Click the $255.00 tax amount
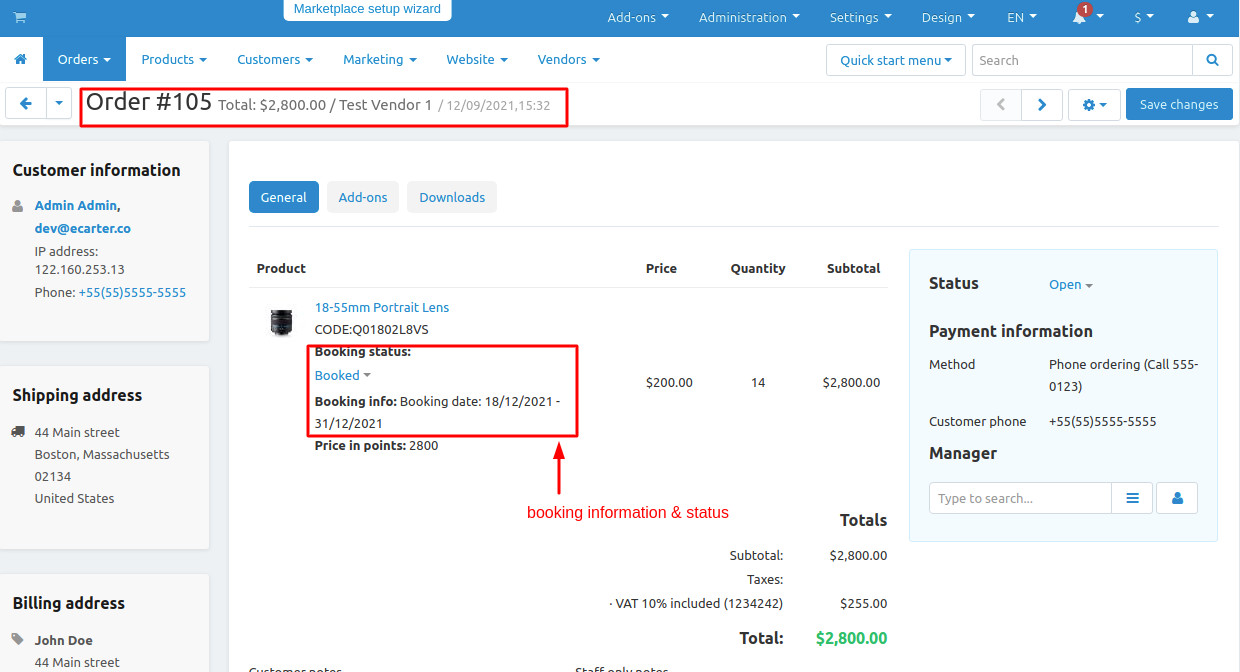Image resolution: width=1240 pixels, height=672 pixels. point(864,604)
